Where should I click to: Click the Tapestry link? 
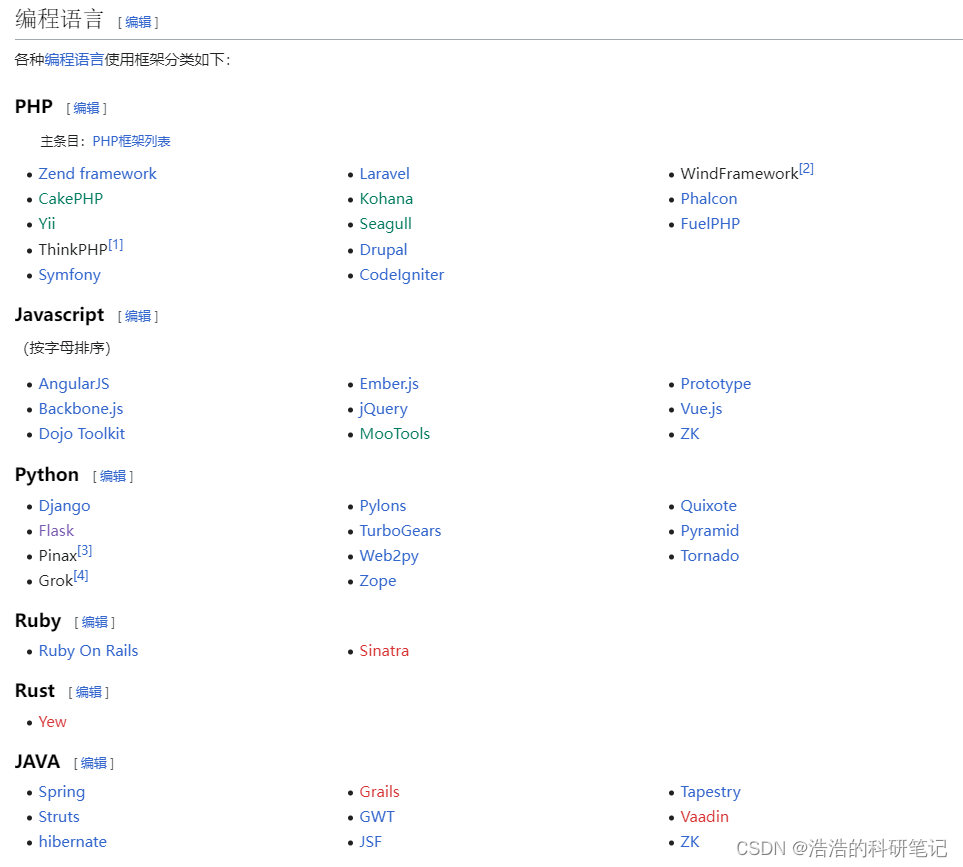[x=711, y=792]
